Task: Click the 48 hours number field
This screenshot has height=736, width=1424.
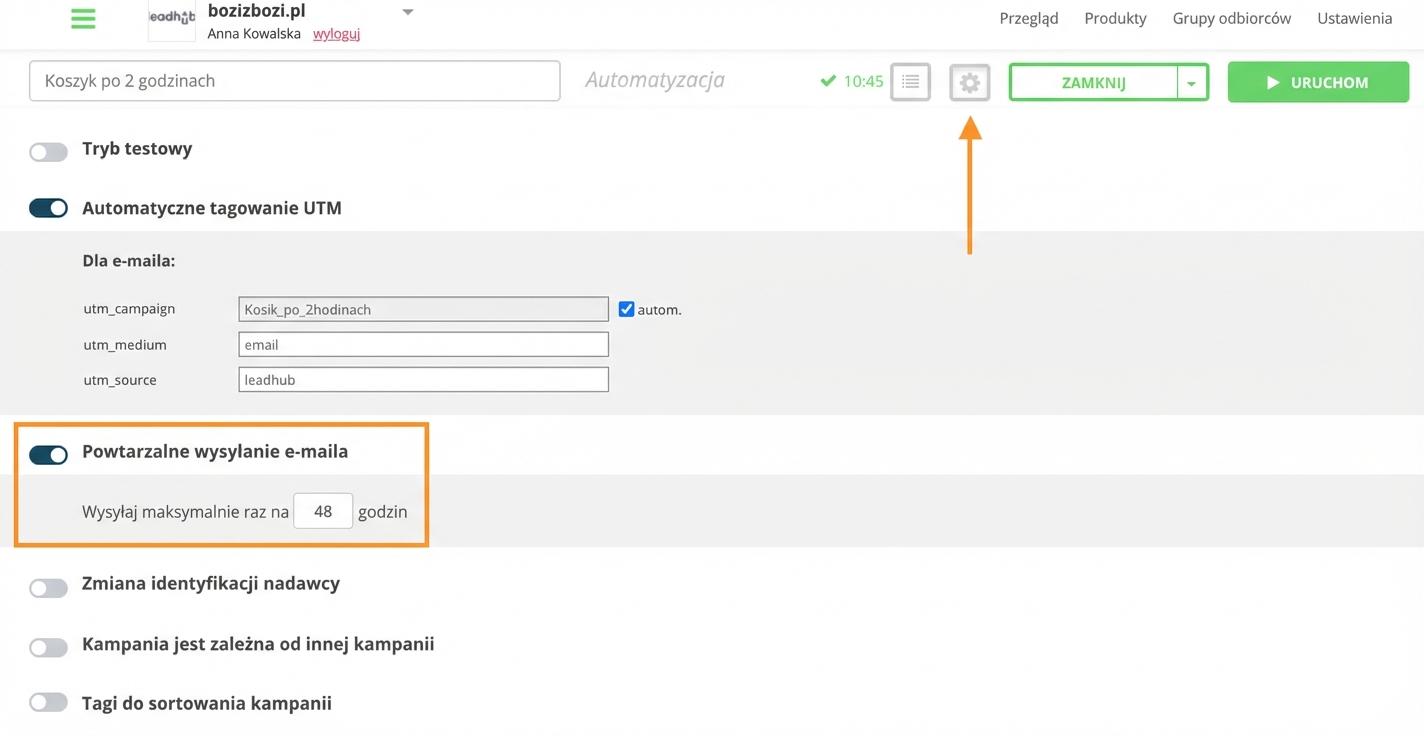Action: click(x=323, y=511)
